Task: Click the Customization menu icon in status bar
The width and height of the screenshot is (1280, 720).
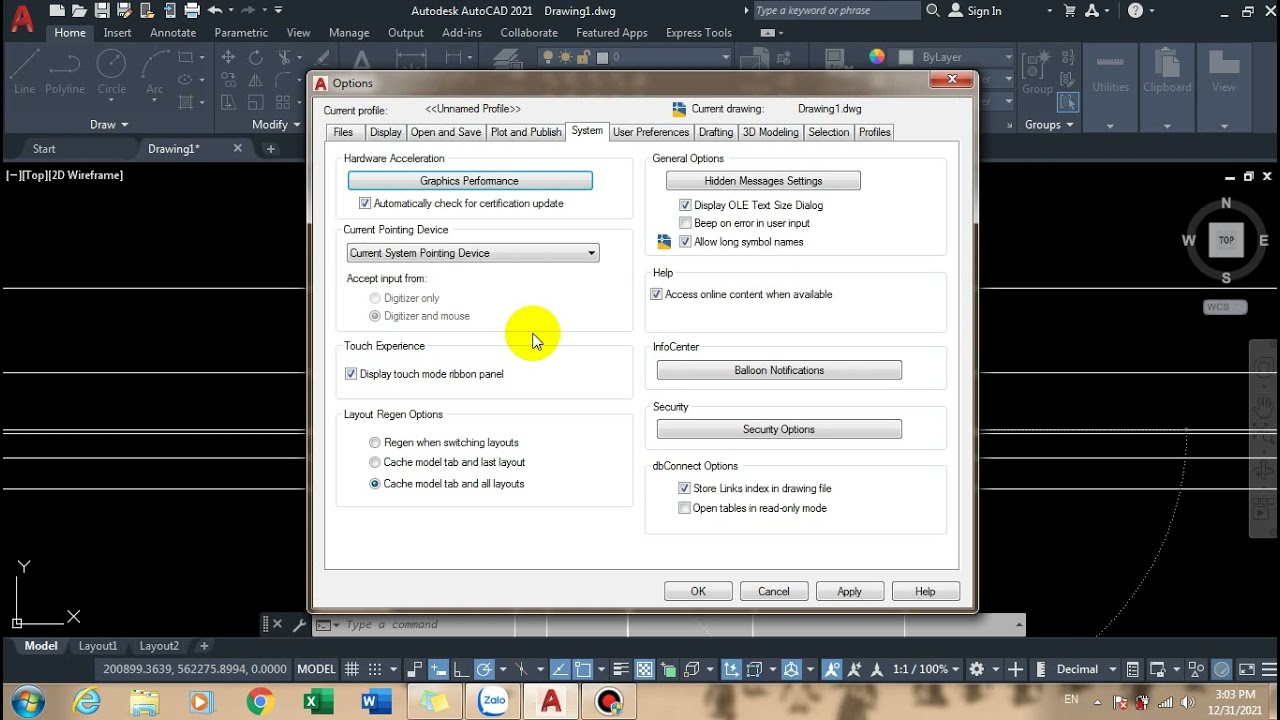Action: tap(1269, 669)
